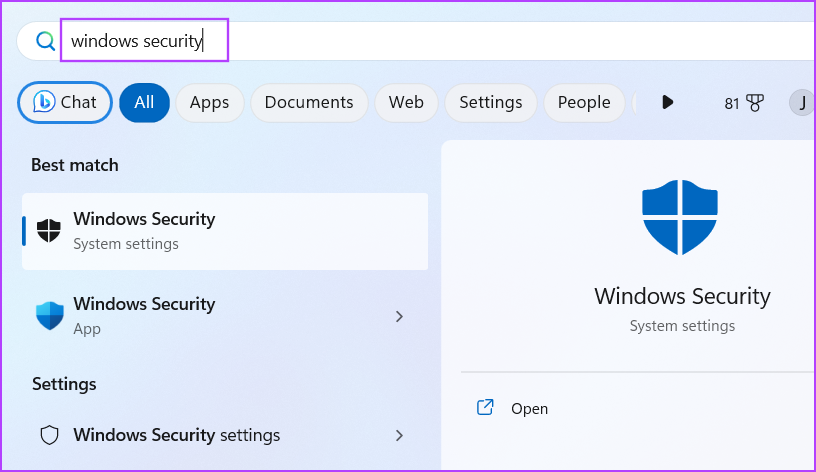The width and height of the screenshot is (816, 472).
Task: Select the All filter tab
Action: 144,102
